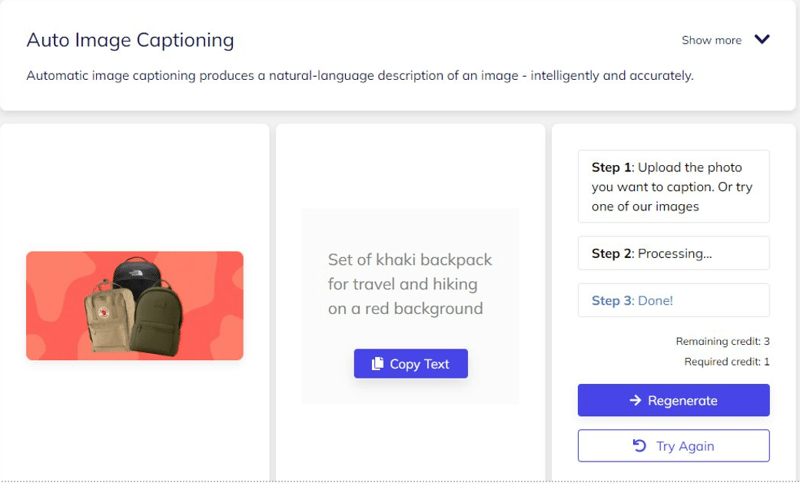Click the copy icon on Copy Text

tap(378, 364)
